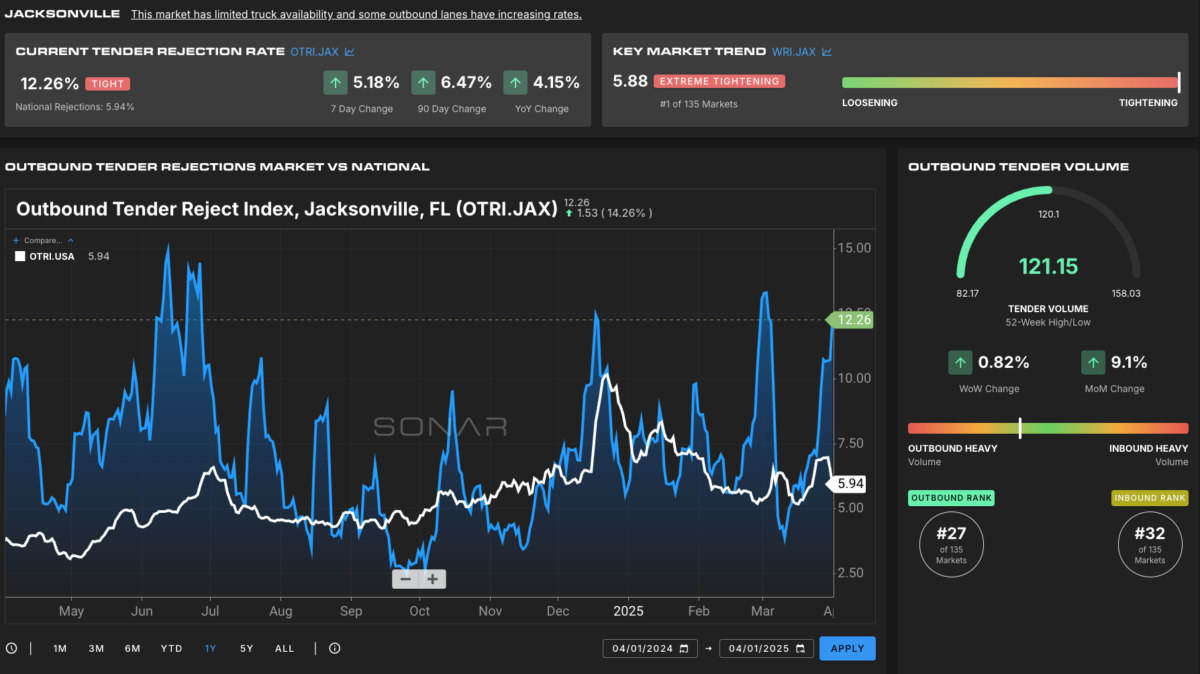Screen dimensions: 1200x674
Task: Open the WRI.JAX chart icon
Action: [827, 51]
